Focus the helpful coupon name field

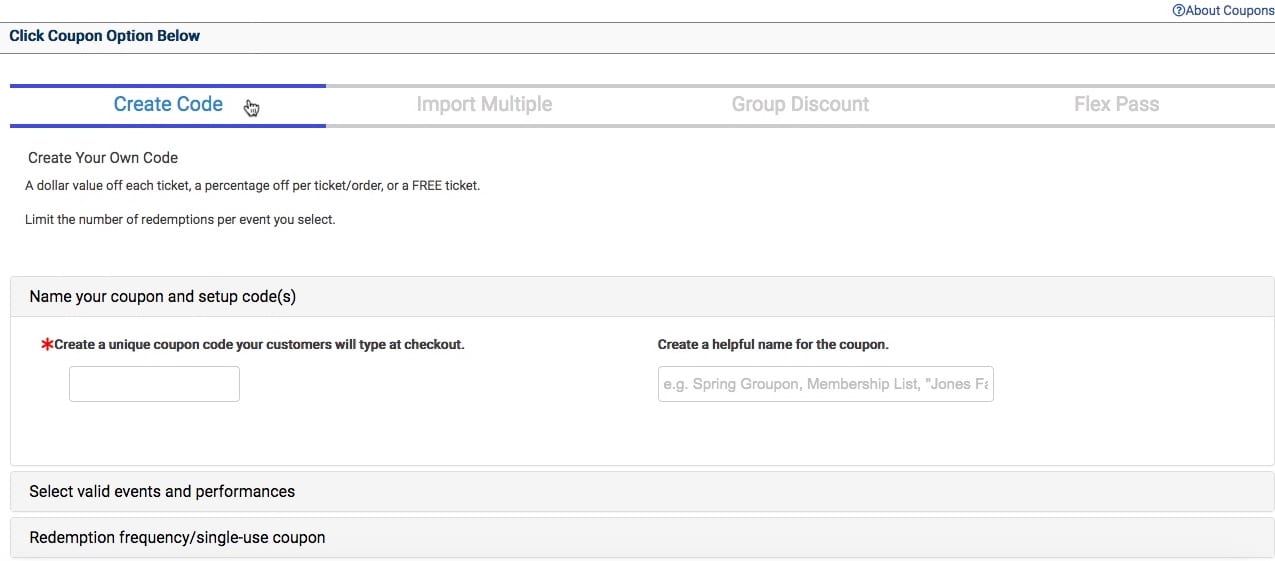tap(825, 384)
